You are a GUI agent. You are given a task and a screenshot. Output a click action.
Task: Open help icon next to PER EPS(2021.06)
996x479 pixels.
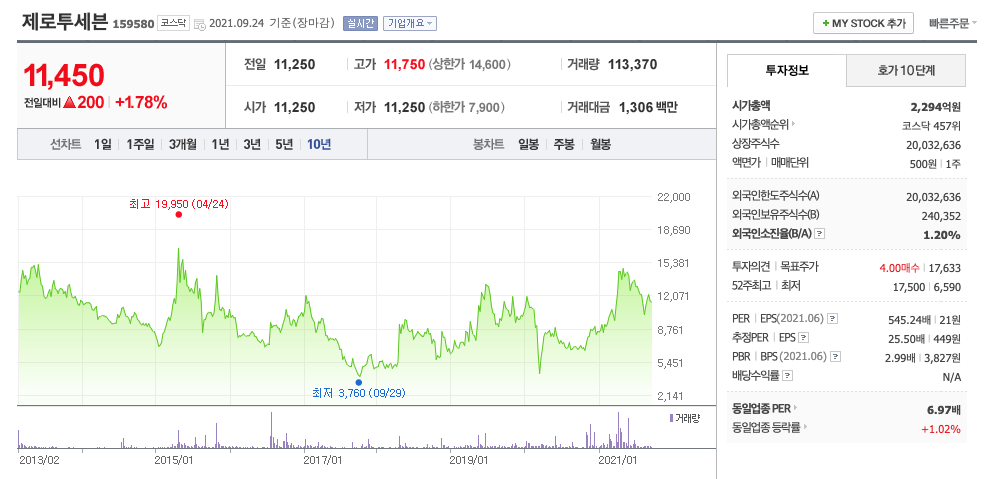click(x=833, y=319)
